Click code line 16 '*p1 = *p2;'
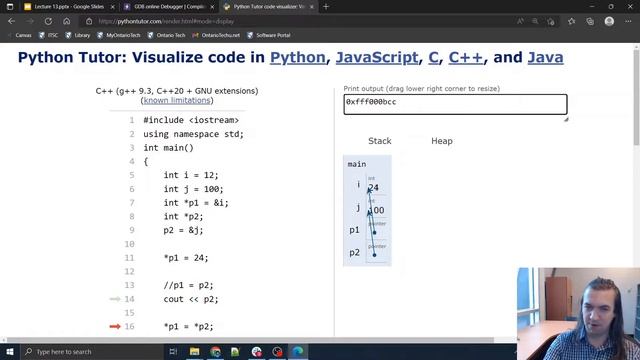Image resolution: width=640 pixels, height=360 pixels. (188, 327)
